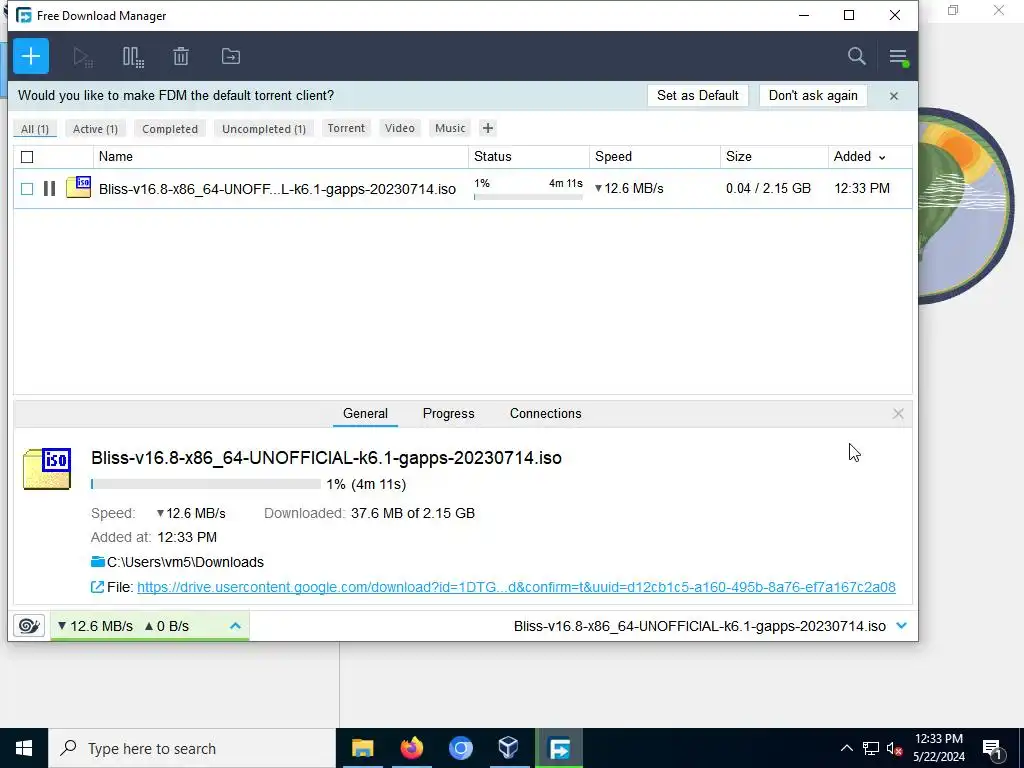1024x768 pixels.
Task: Click Don't ask again button
Action: point(813,95)
